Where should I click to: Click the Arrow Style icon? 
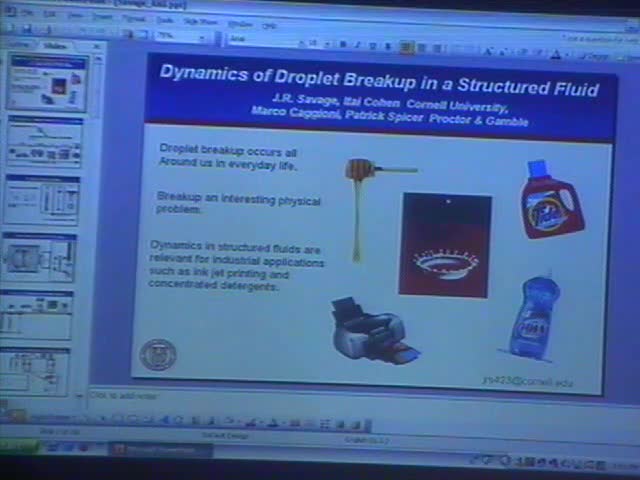(x=325, y=424)
